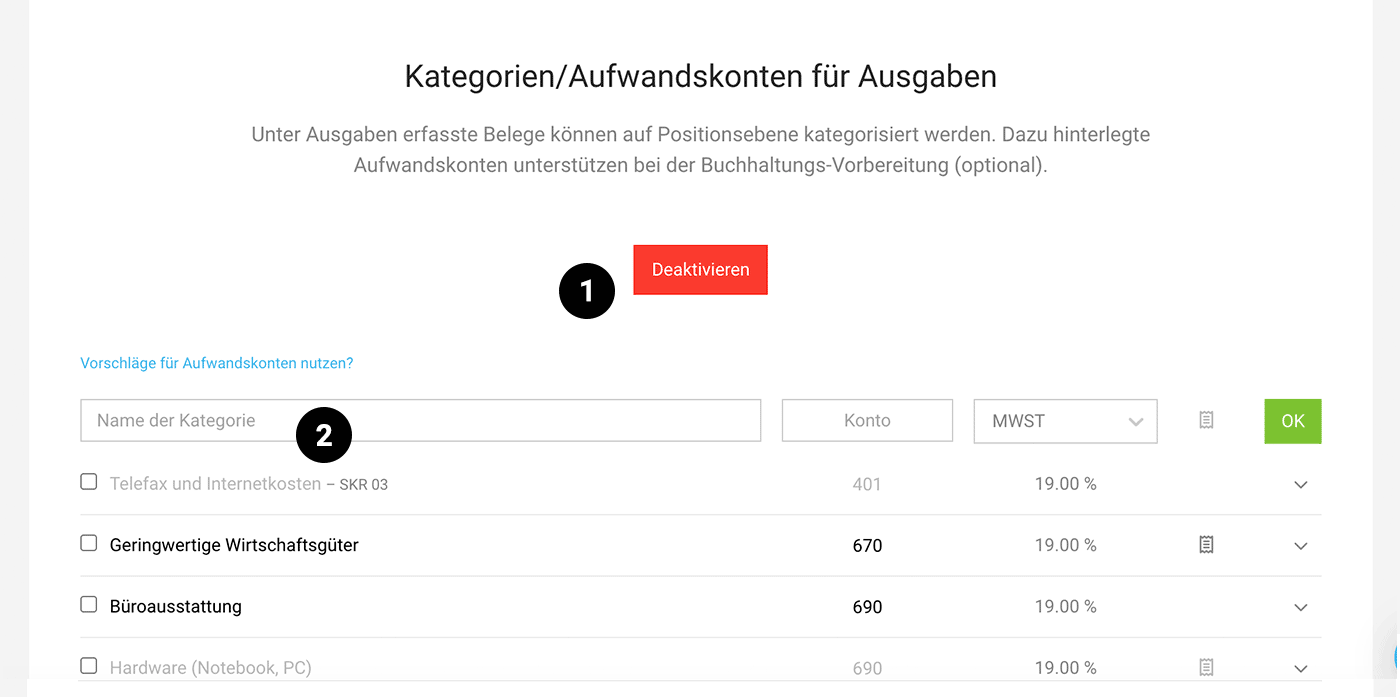
Task: Open the widget at the right screen edge
Action: (x=1396, y=657)
